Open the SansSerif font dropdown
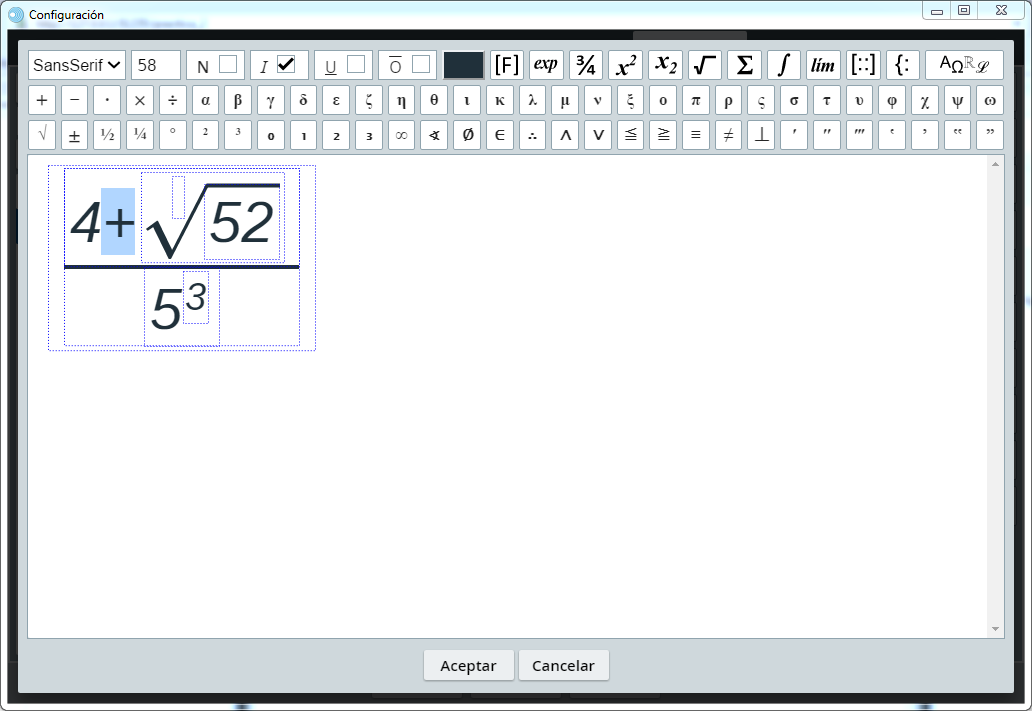The height and width of the screenshot is (711, 1032). [77, 65]
